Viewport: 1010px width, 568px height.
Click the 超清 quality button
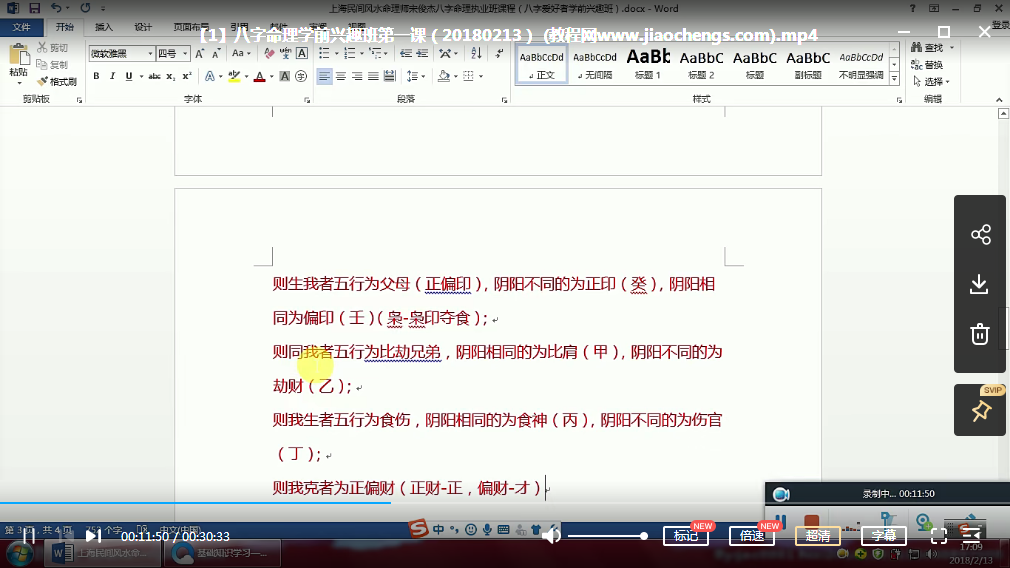817,536
